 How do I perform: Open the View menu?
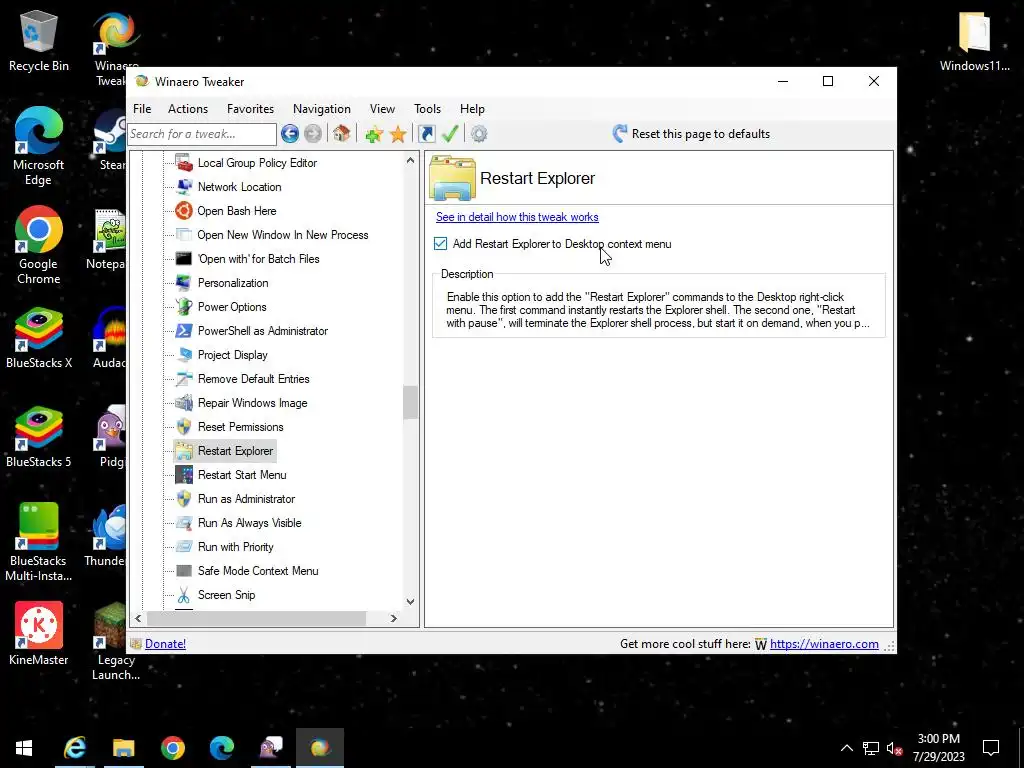[x=382, y=108]
